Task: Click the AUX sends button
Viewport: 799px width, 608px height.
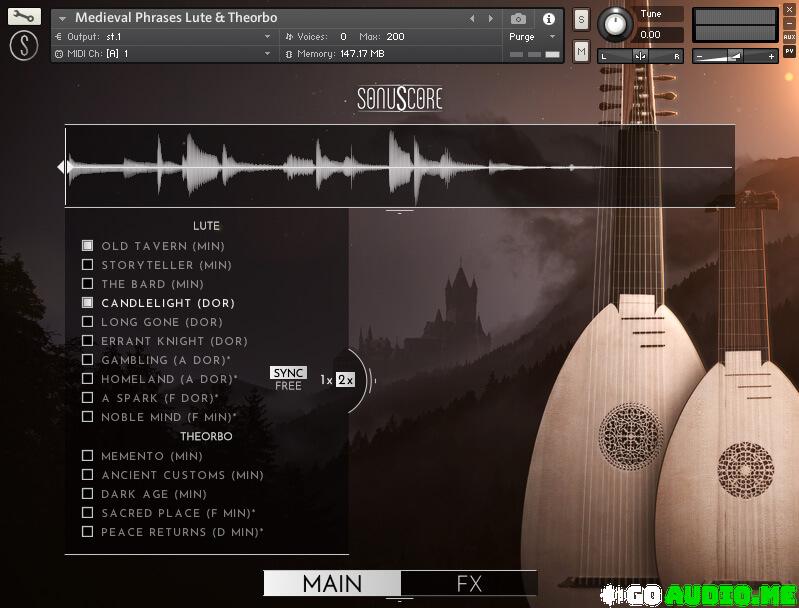Action: pos(789,37)
